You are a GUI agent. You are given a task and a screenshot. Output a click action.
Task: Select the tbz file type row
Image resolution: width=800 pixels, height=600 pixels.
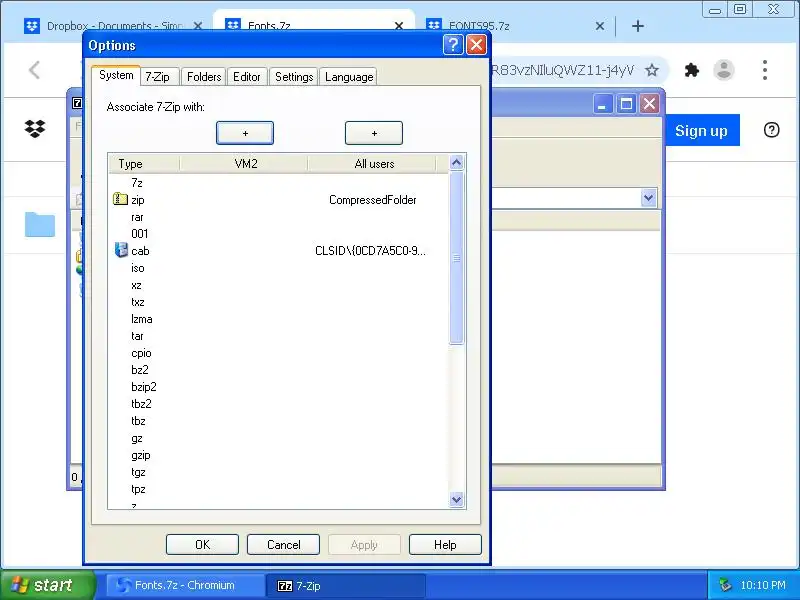[x=279, y=421]
